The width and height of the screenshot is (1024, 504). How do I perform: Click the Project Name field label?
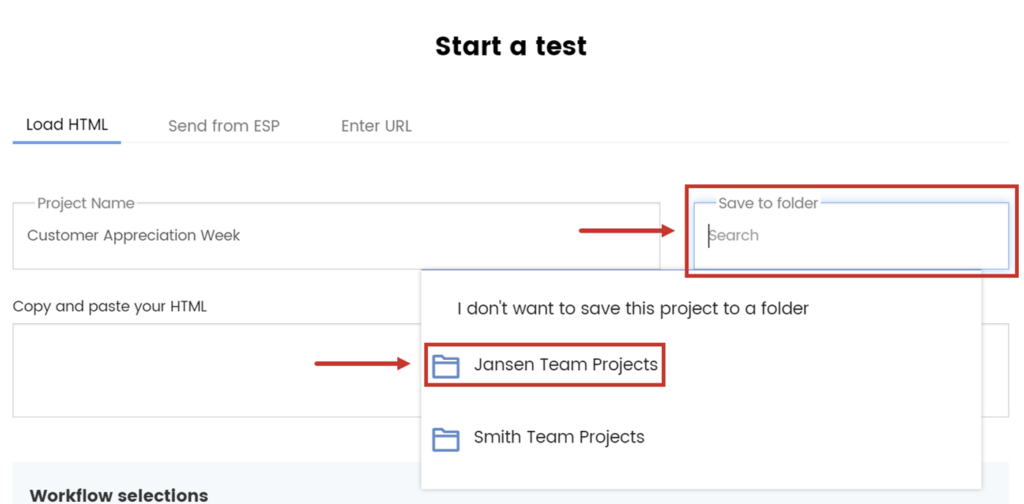point(86,203)
